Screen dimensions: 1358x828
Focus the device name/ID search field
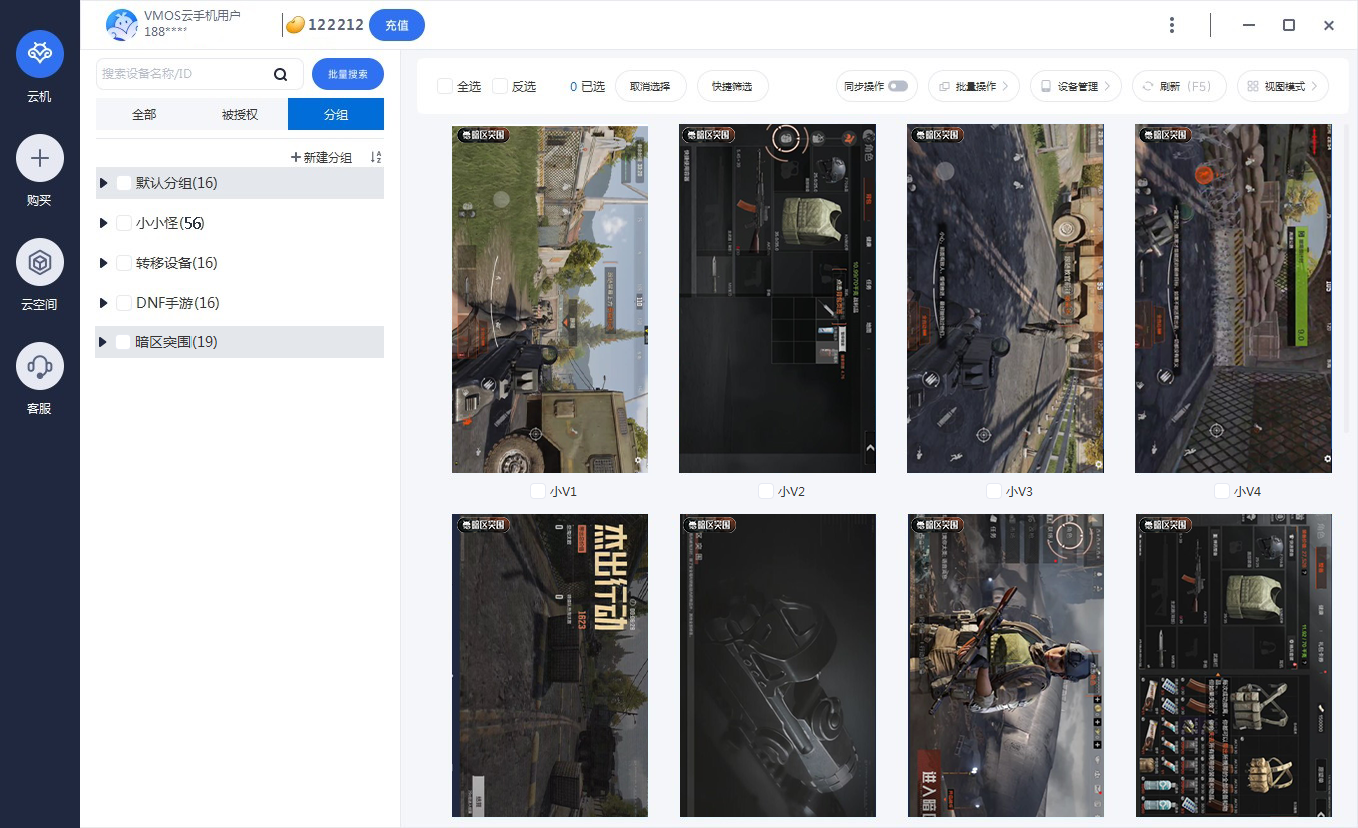coord(200,74)
